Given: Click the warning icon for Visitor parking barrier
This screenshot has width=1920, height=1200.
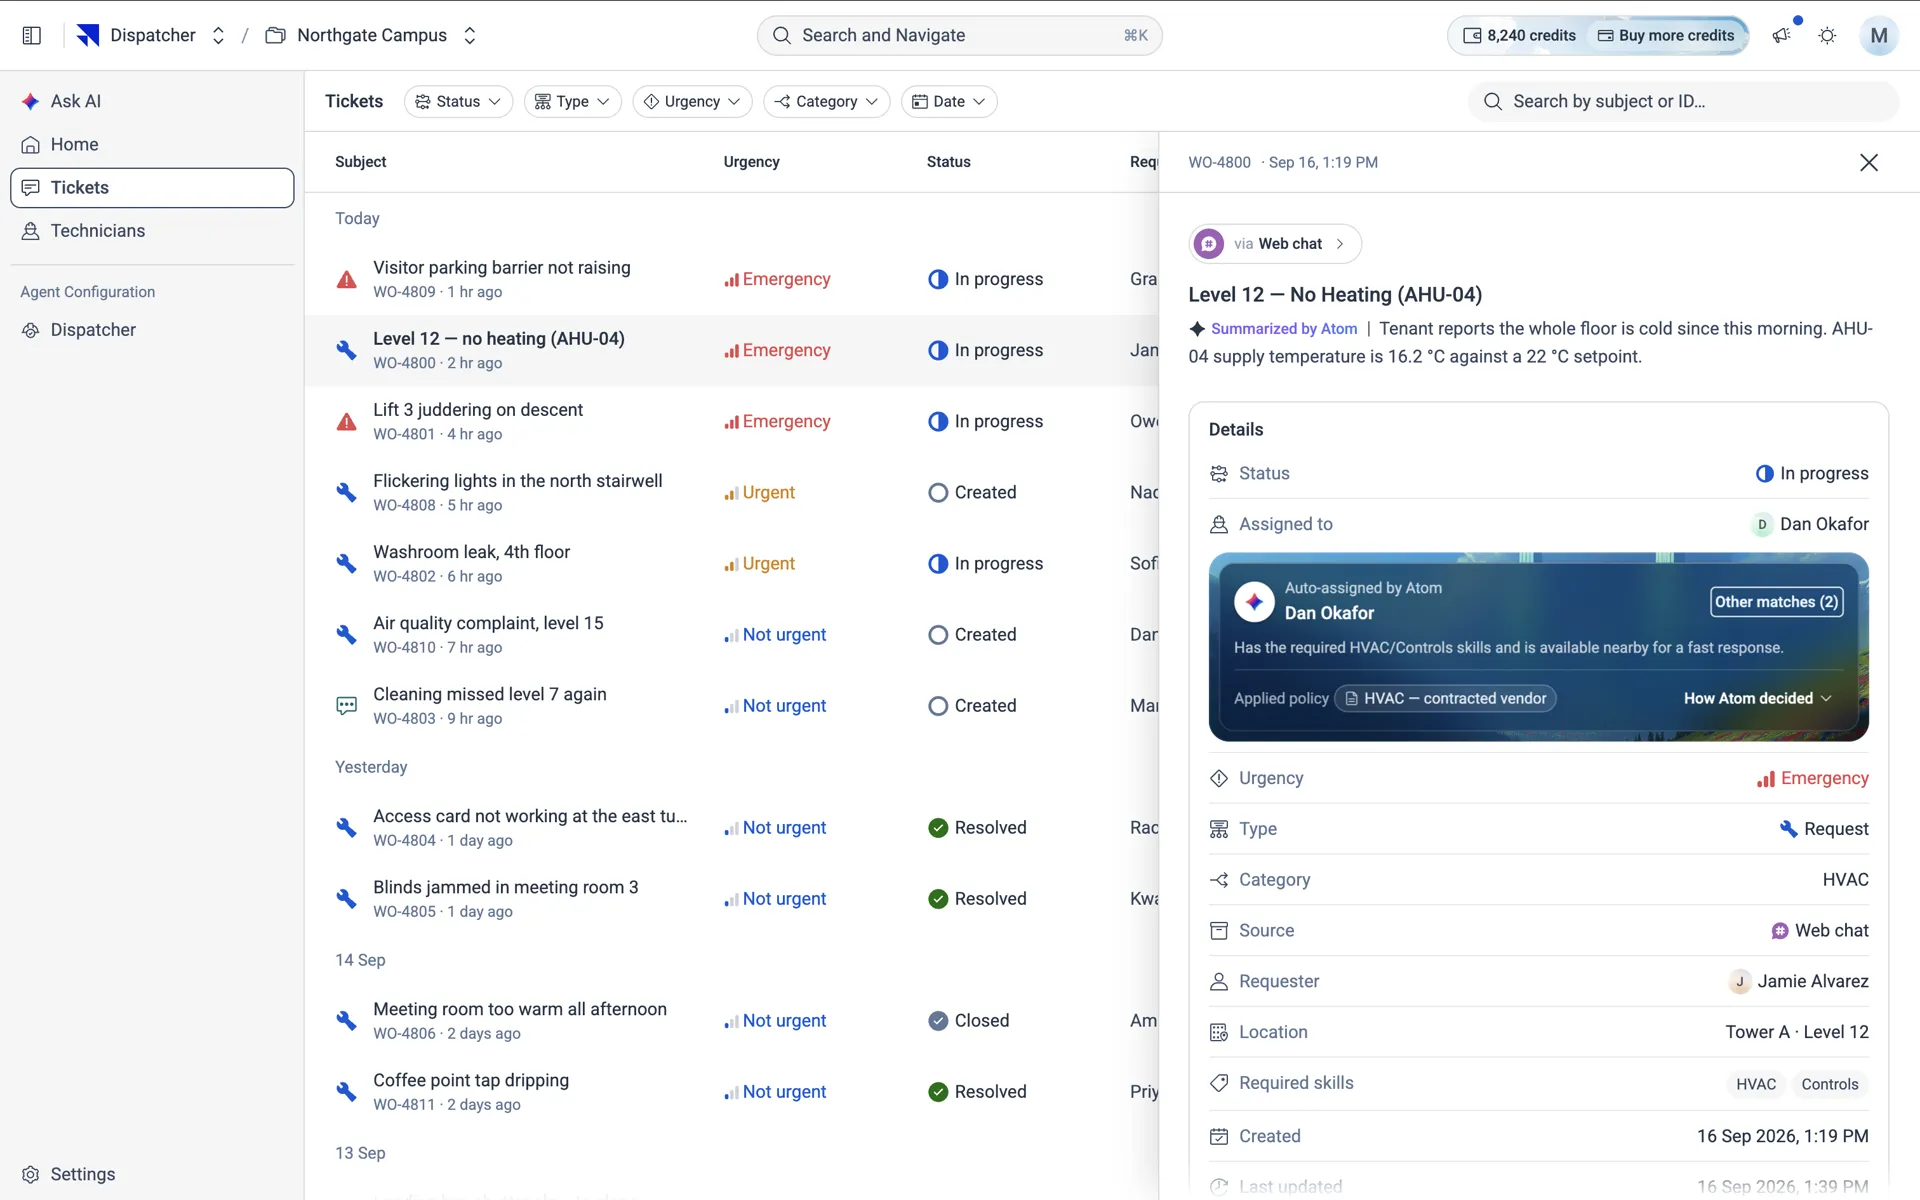Looking at the screenshot, I should point(346,279).
